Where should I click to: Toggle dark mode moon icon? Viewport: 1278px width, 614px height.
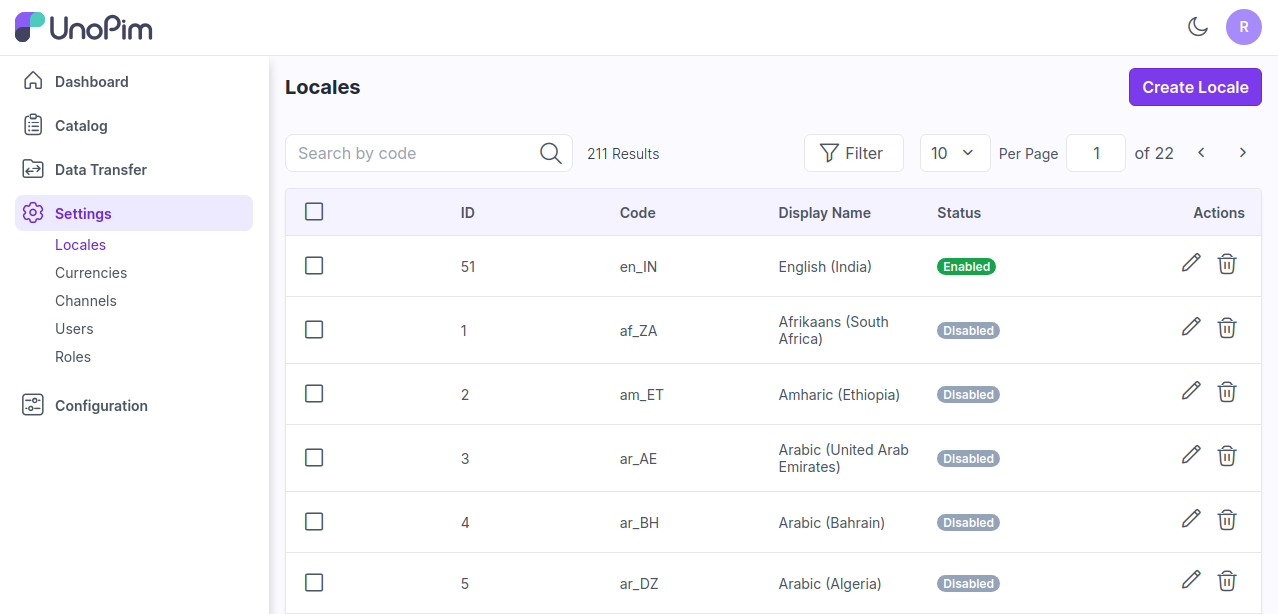(1197, 27)
